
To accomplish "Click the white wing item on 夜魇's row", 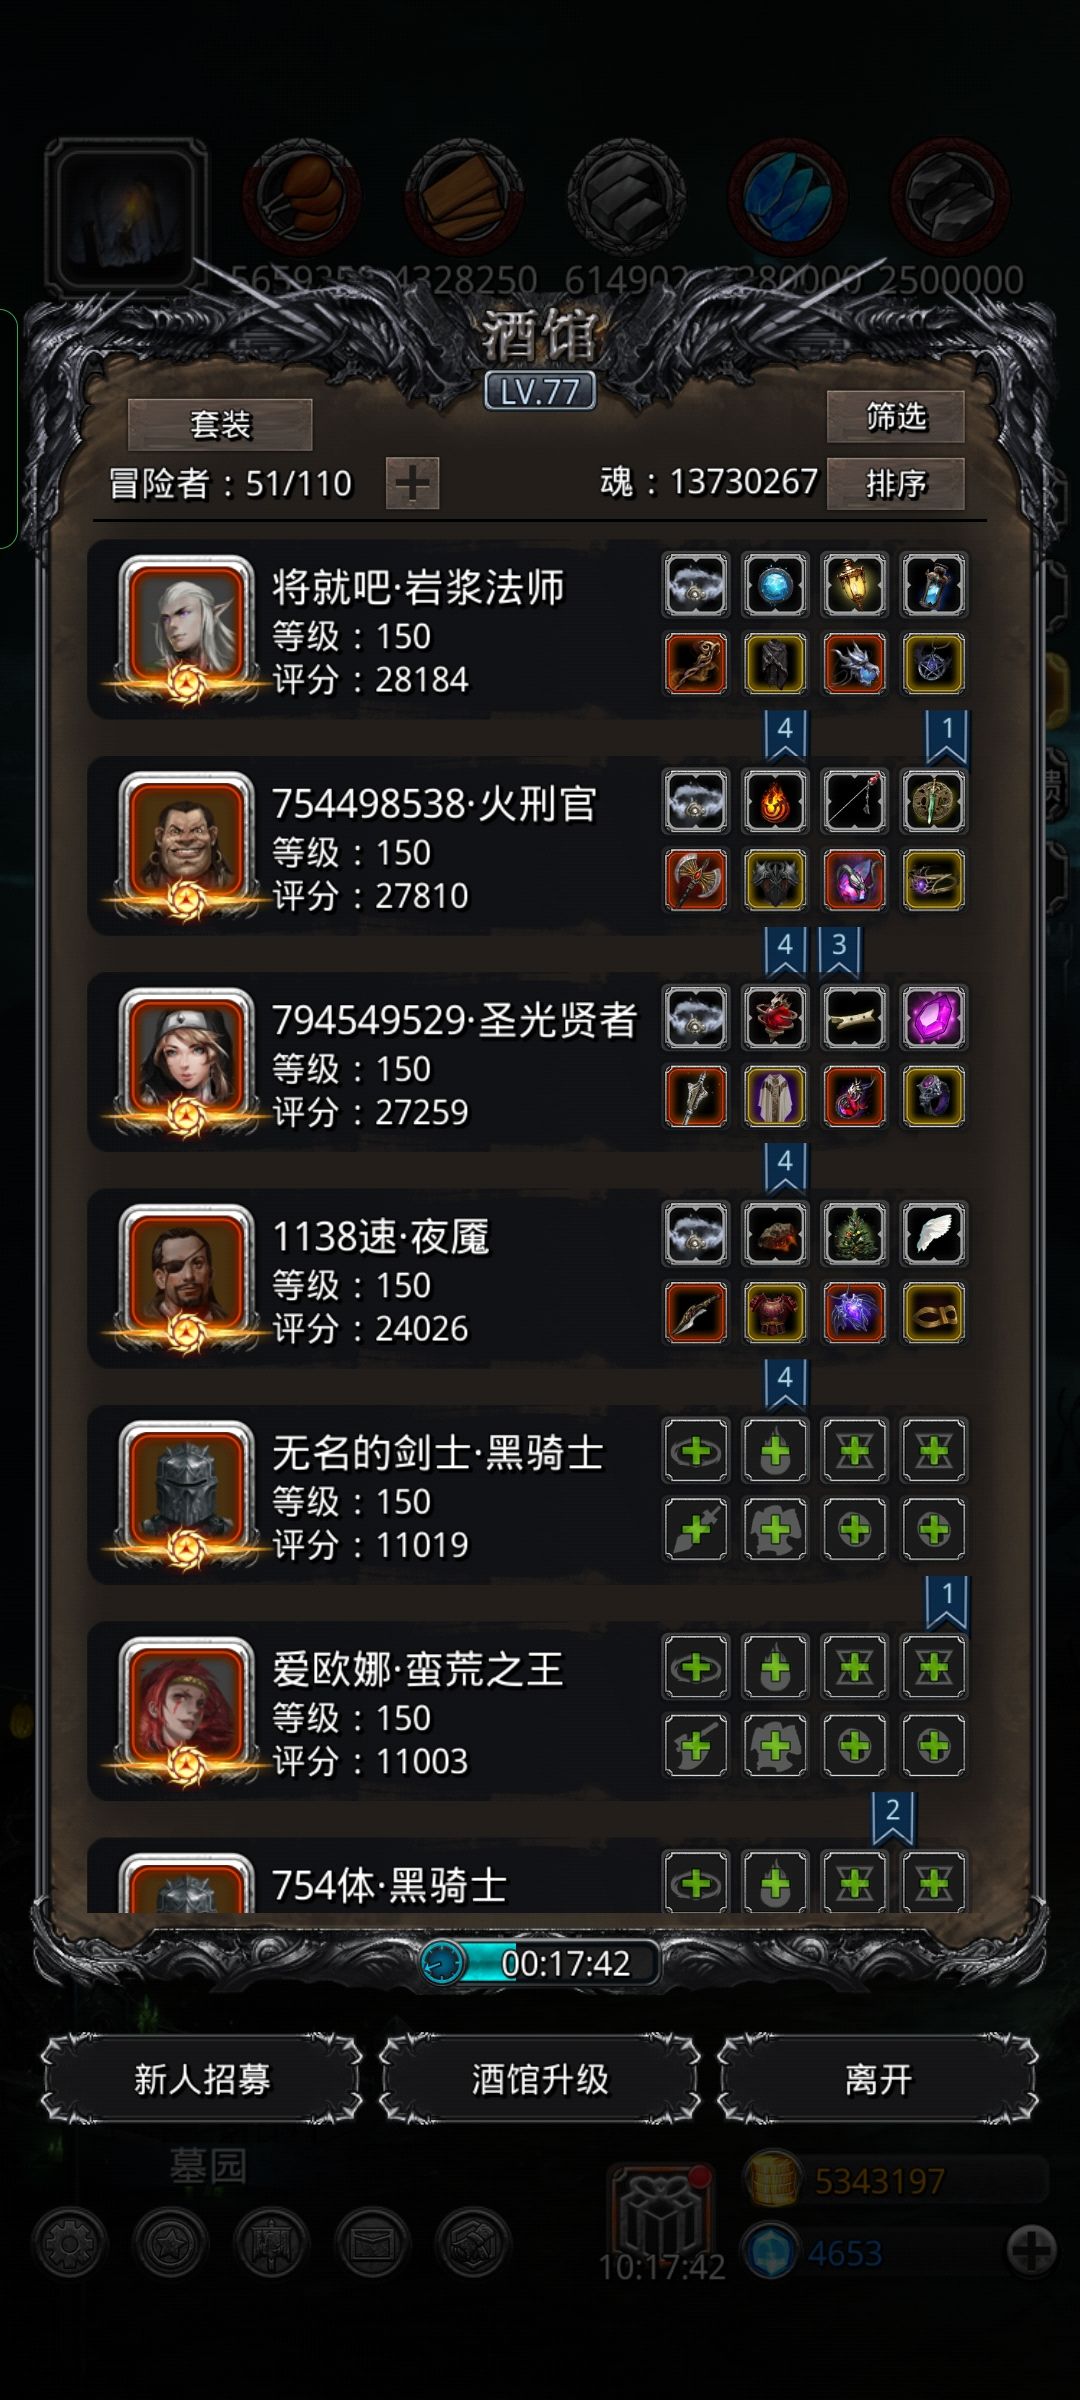I will click(933, 1234).
